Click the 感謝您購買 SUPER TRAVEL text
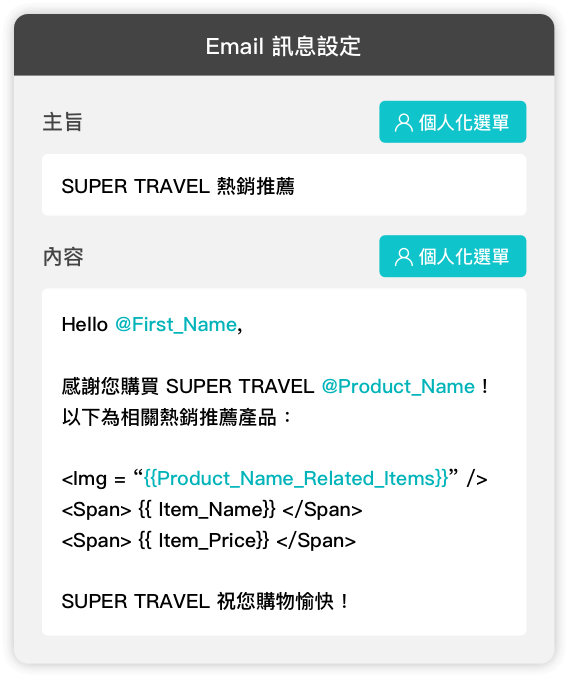This screenshot has height=678, width=568. click(x=188, y=387)
